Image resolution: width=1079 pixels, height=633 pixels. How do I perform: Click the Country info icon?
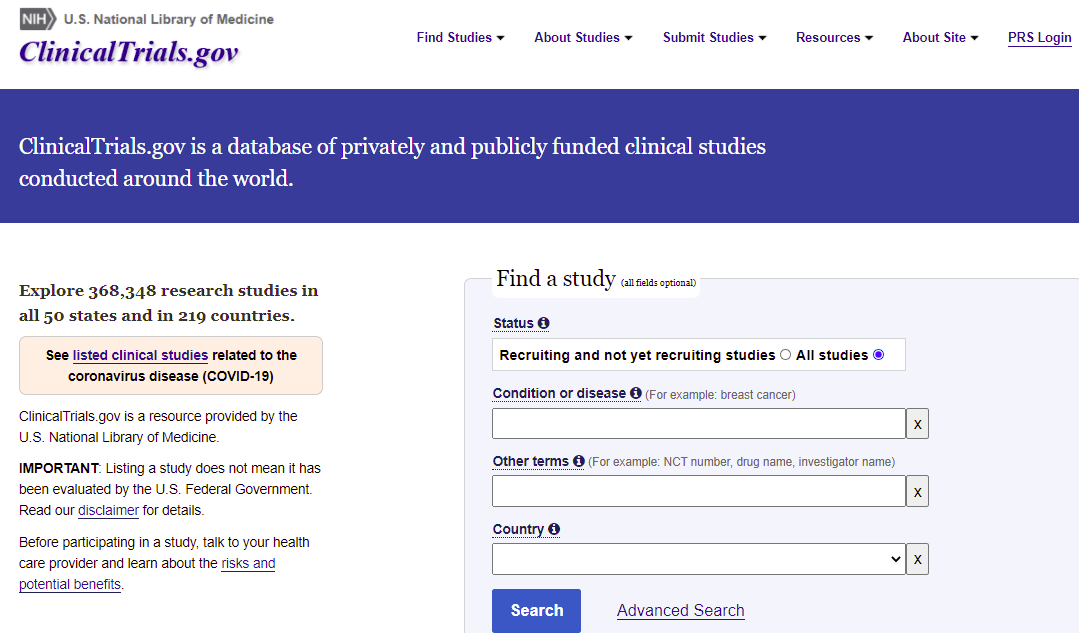(x=554, y=529)
